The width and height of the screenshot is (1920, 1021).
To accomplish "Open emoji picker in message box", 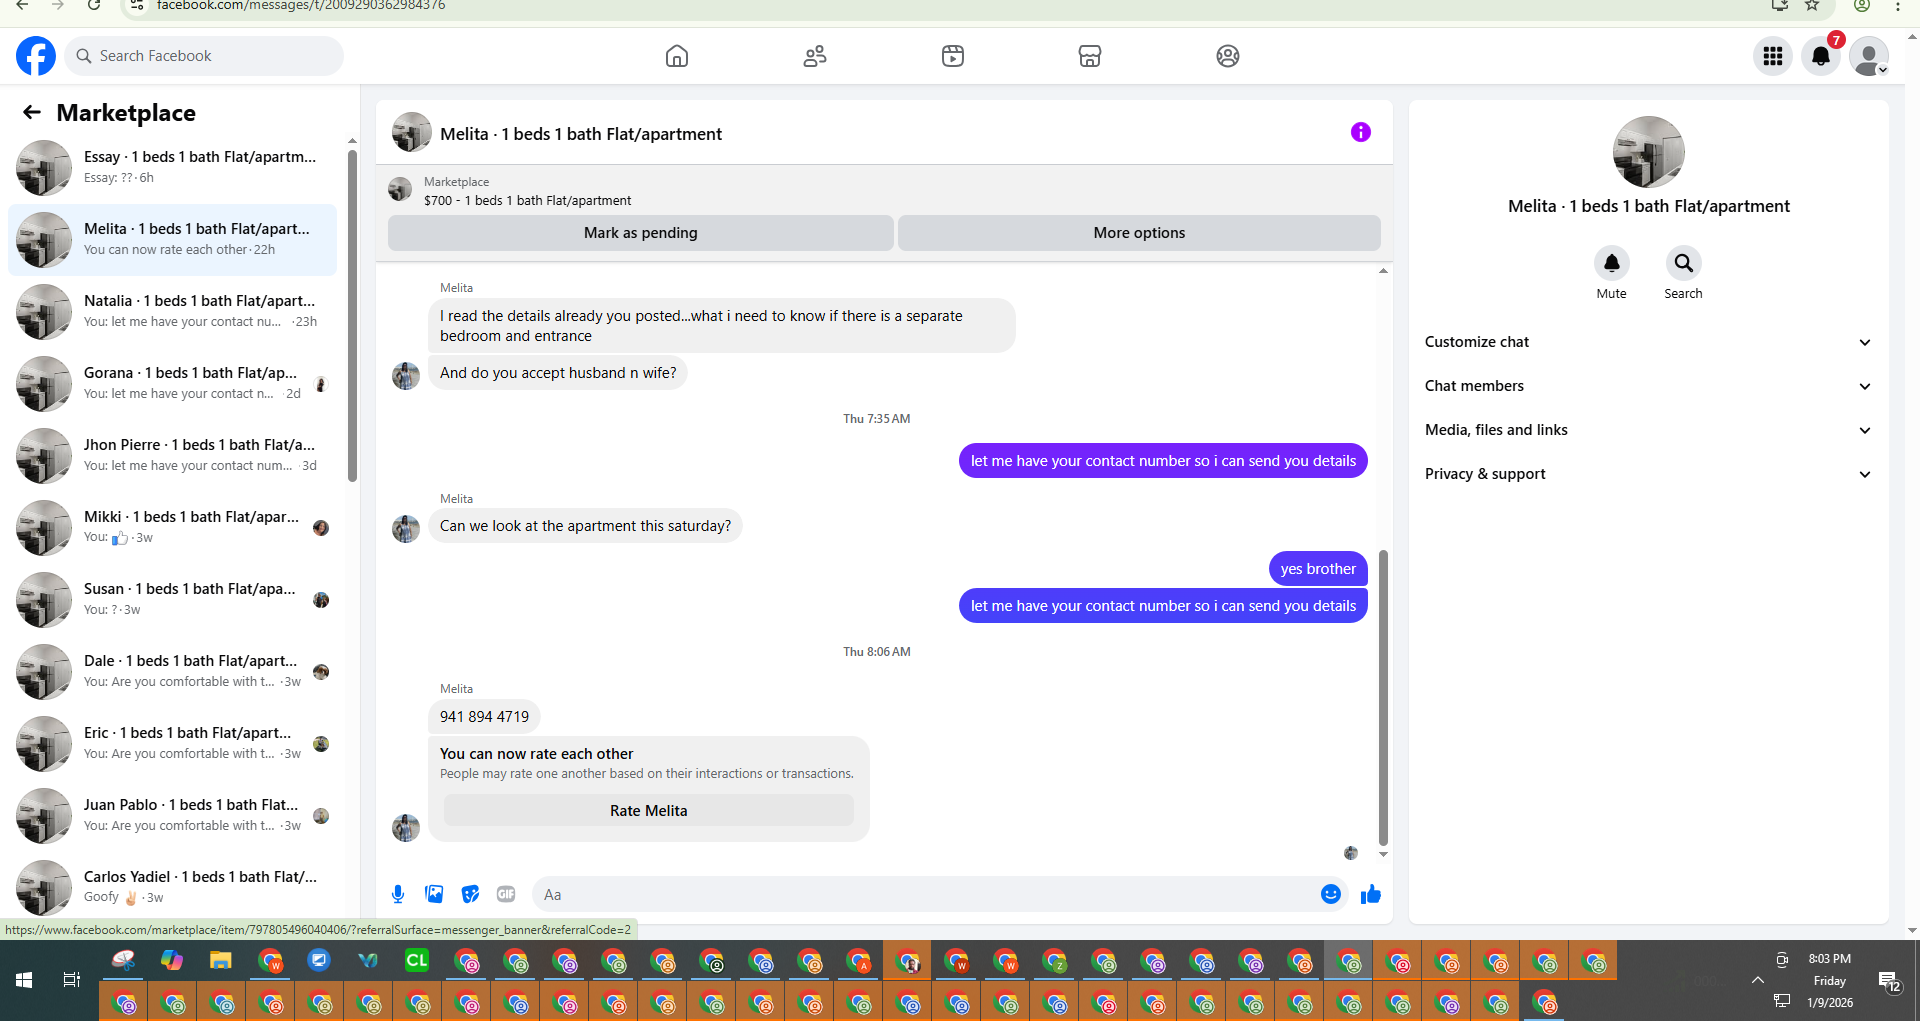I will pos(1330,894).
